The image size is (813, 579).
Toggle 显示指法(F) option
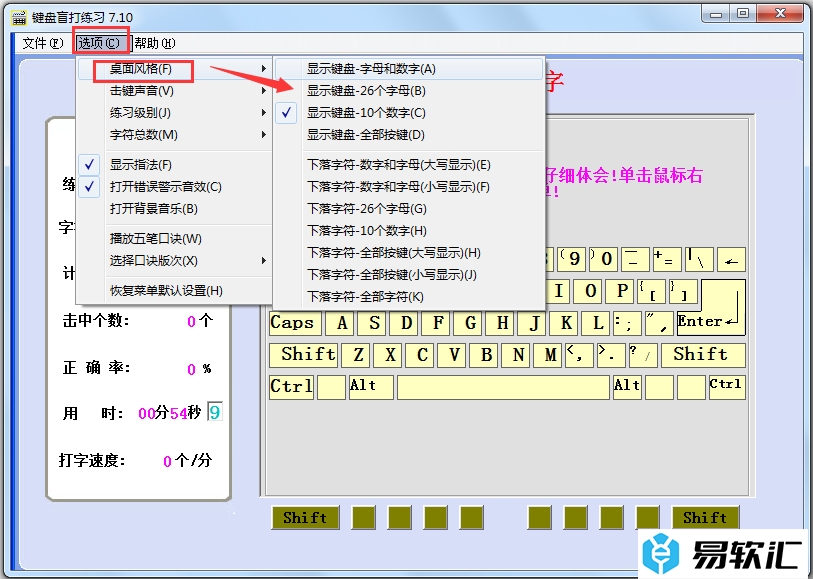175,165
